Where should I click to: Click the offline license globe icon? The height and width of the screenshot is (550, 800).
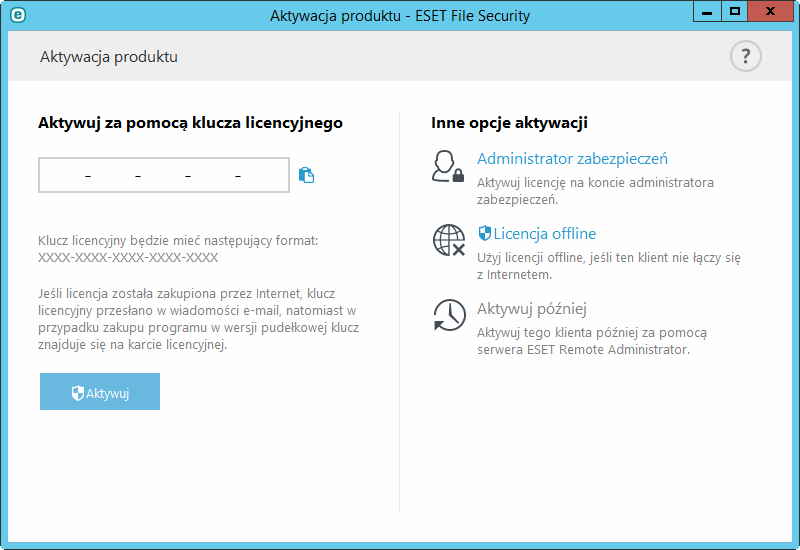(449, 240)
